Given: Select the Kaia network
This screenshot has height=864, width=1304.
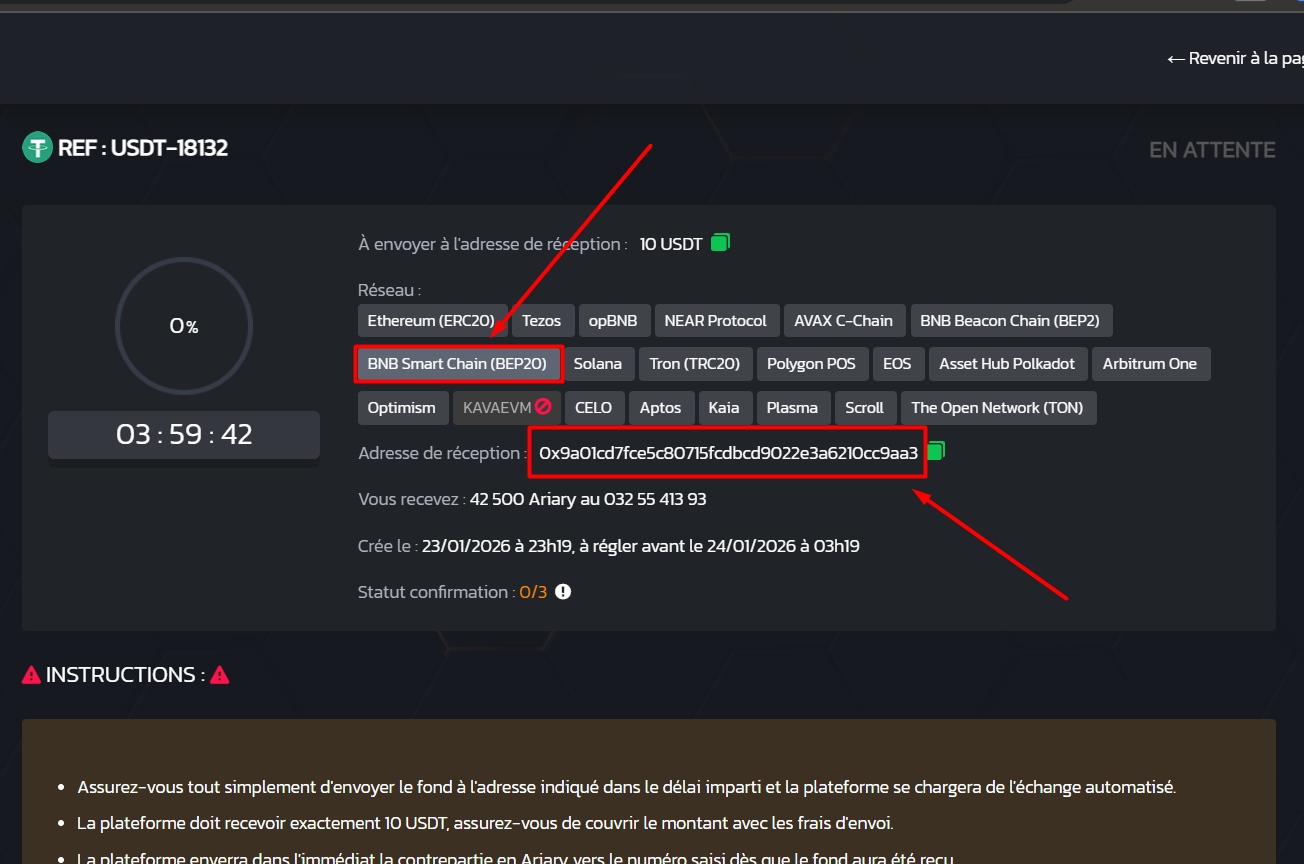Looking at the screenshot, I should [724, 408].
